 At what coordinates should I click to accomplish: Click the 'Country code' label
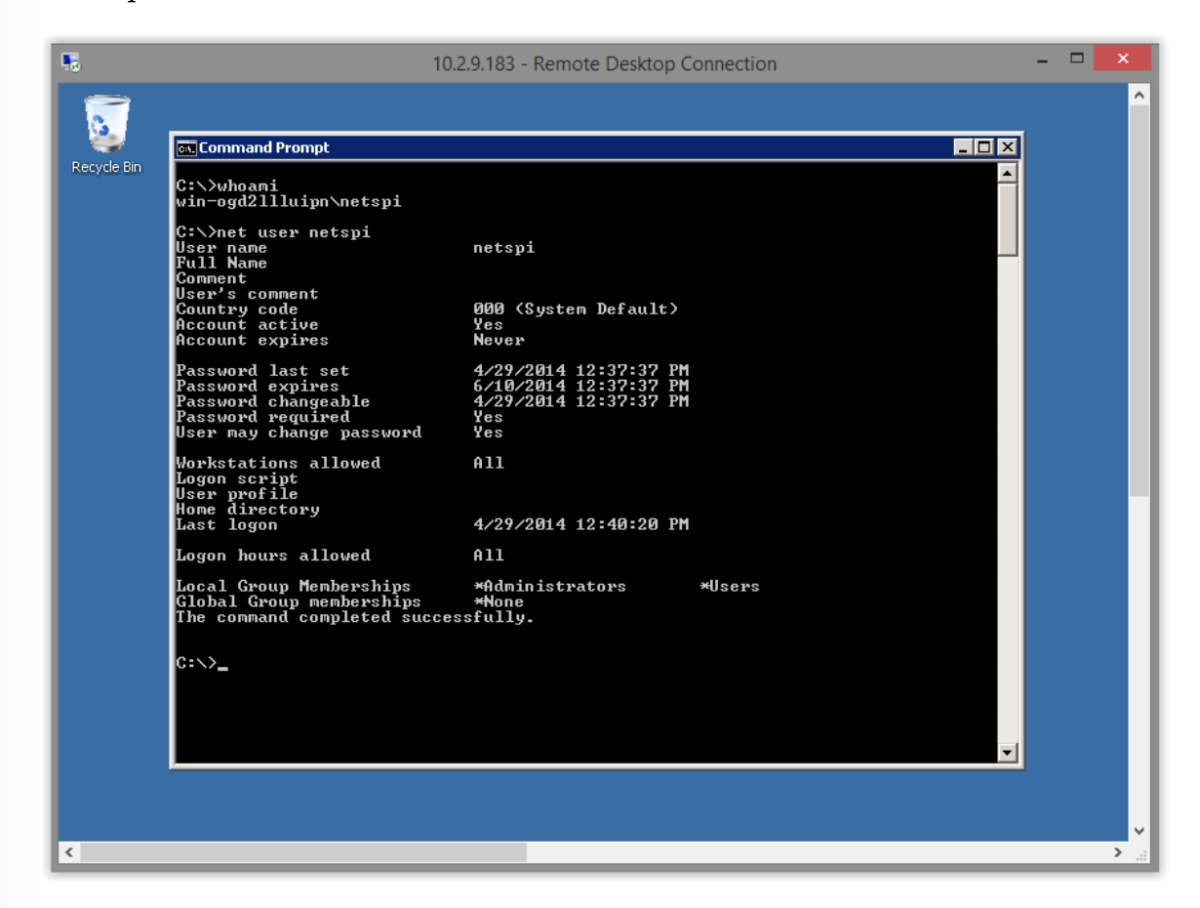pyautogui.click(x=237, y=309)
